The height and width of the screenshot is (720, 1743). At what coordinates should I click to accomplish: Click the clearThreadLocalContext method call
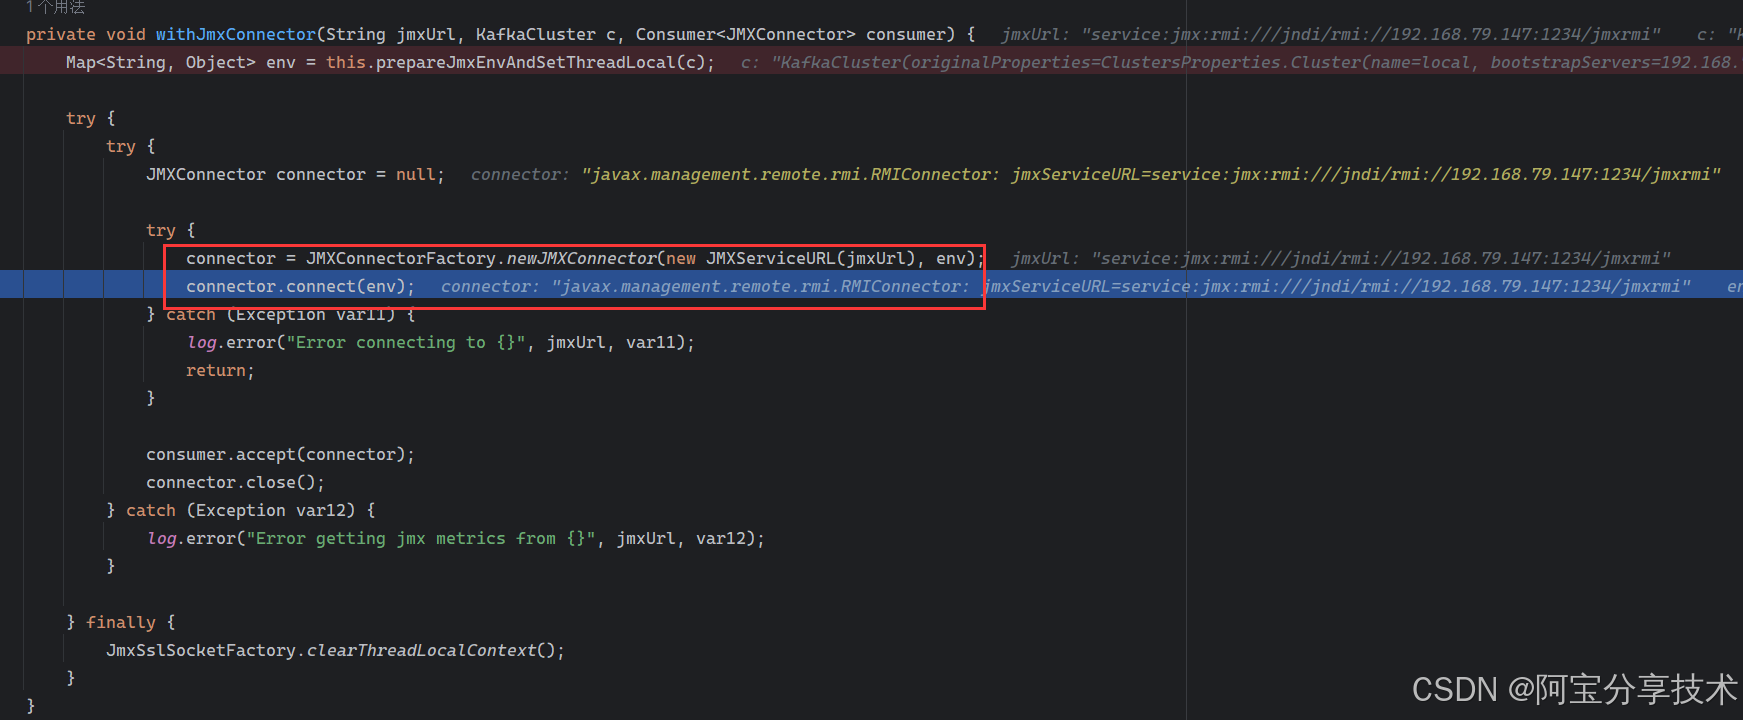tap(421, 650)
